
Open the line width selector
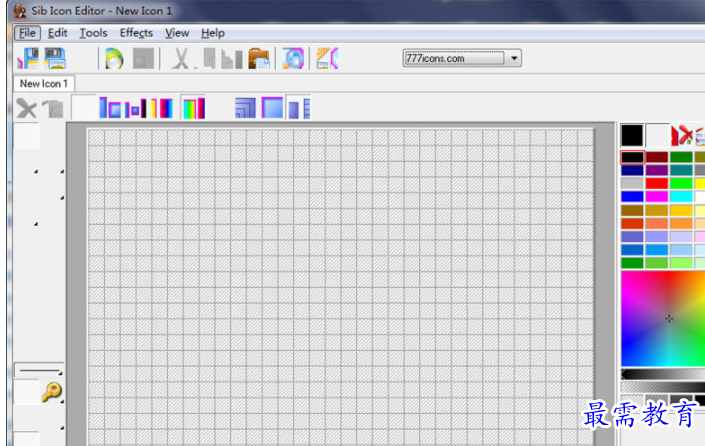[39, 370]
